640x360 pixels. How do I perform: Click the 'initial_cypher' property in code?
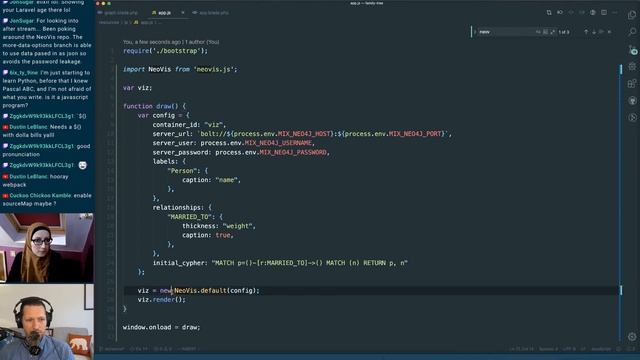tap(180, 263)
